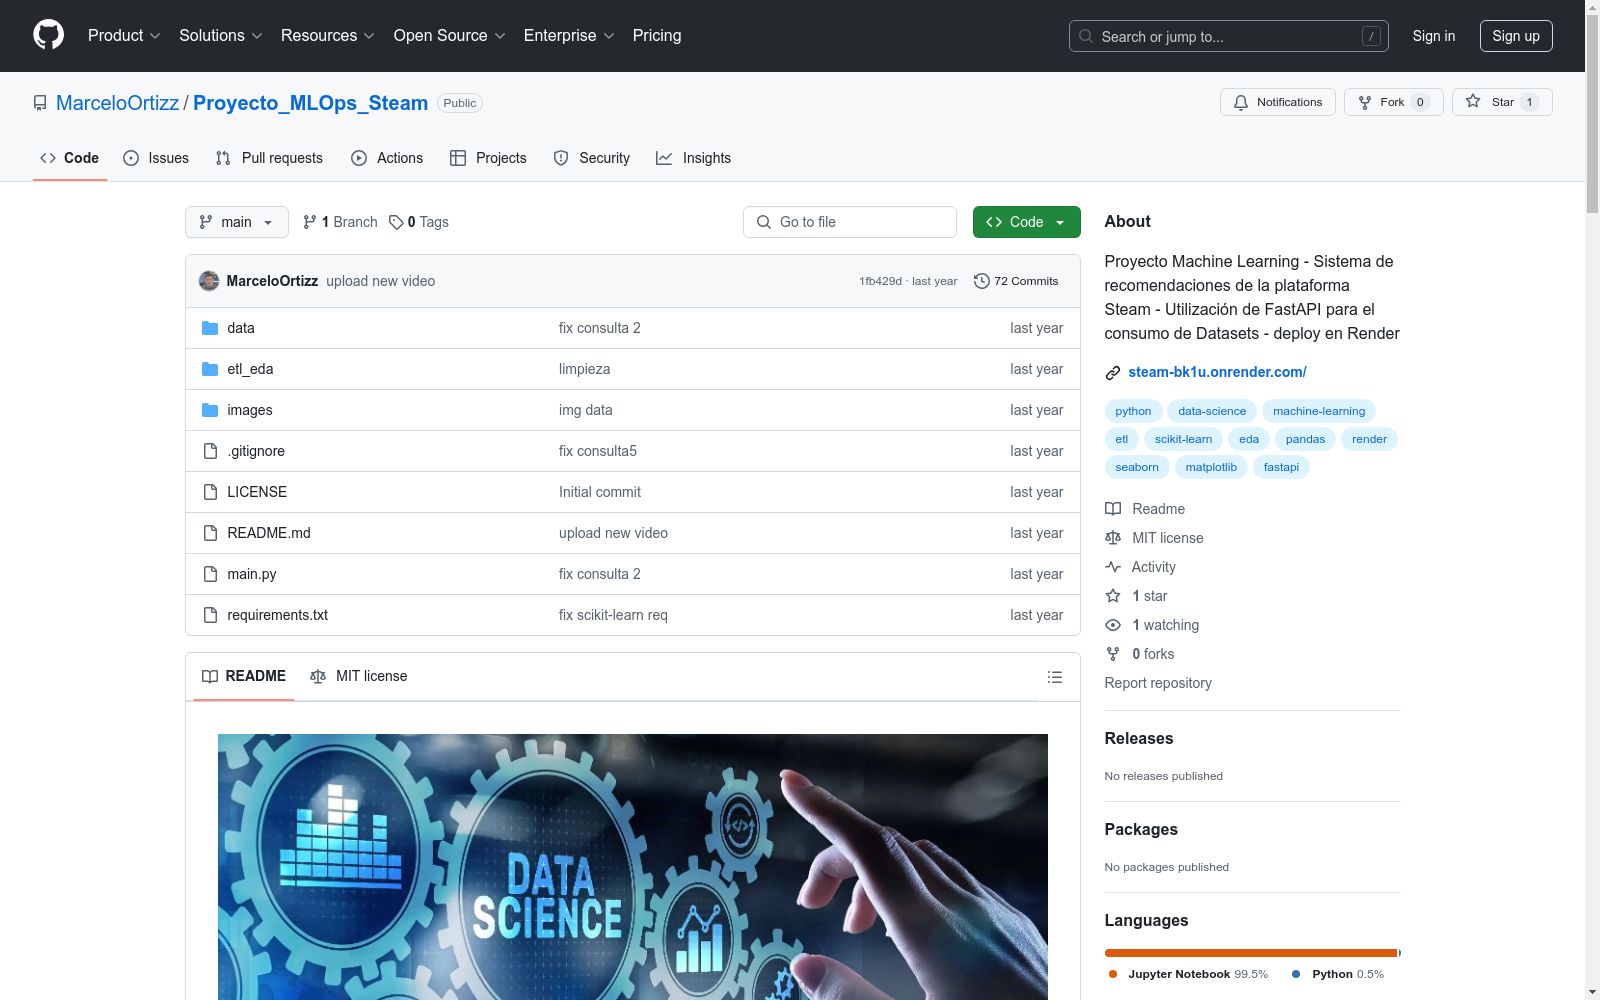Image resolution: width=1600 pixels, height=1000 pixels.
Task: Click the branch icon beside '1 Branch'
Action: point(310,222)
